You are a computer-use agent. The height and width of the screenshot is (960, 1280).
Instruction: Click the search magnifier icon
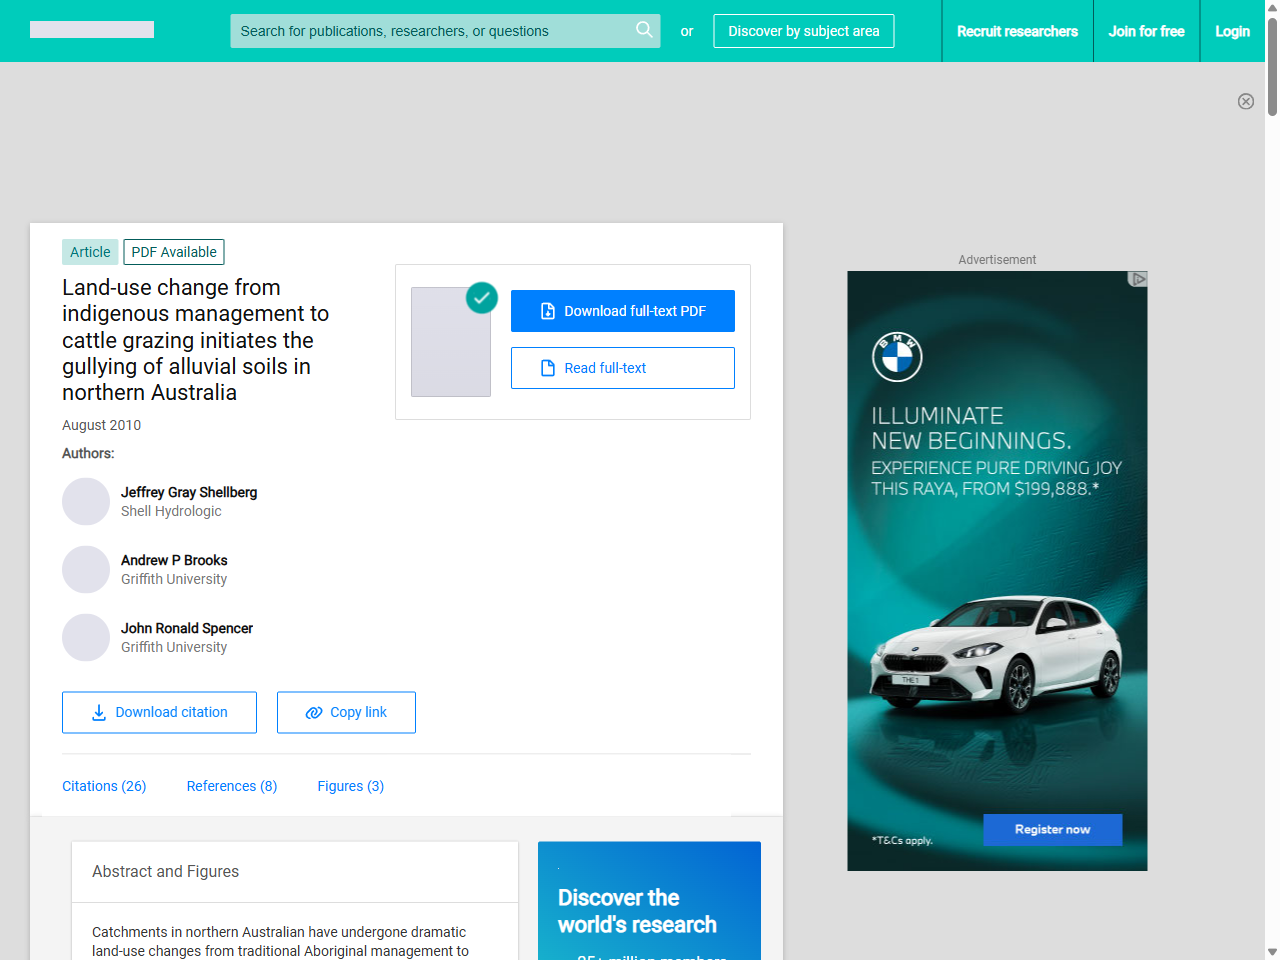click(644, 30)
